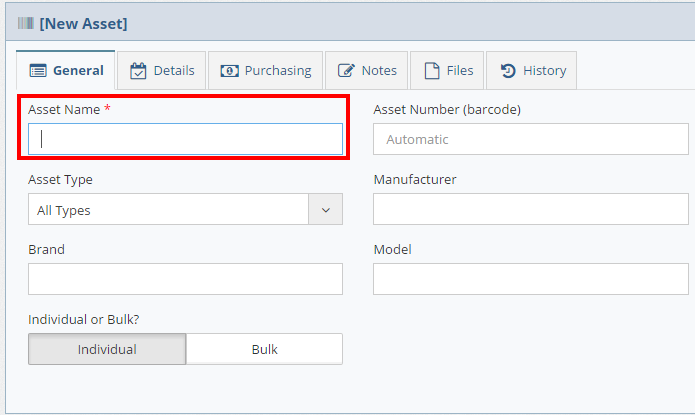695x415 pixels.
Task: Click the Asset Number barcode field
Action: pyautogui.click(x=530, y=139)
